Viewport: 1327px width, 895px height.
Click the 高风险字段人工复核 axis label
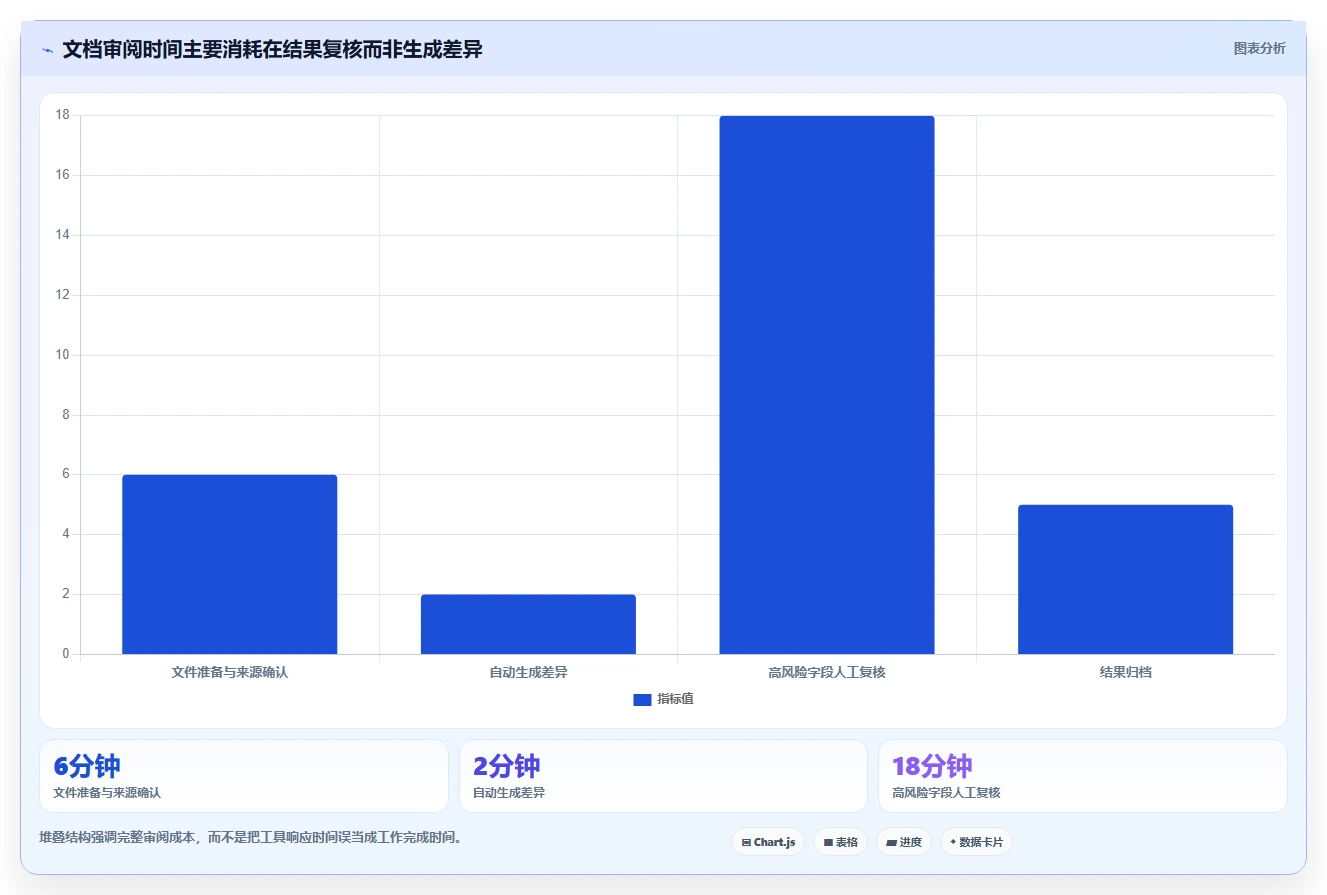(x=827, y=672)
